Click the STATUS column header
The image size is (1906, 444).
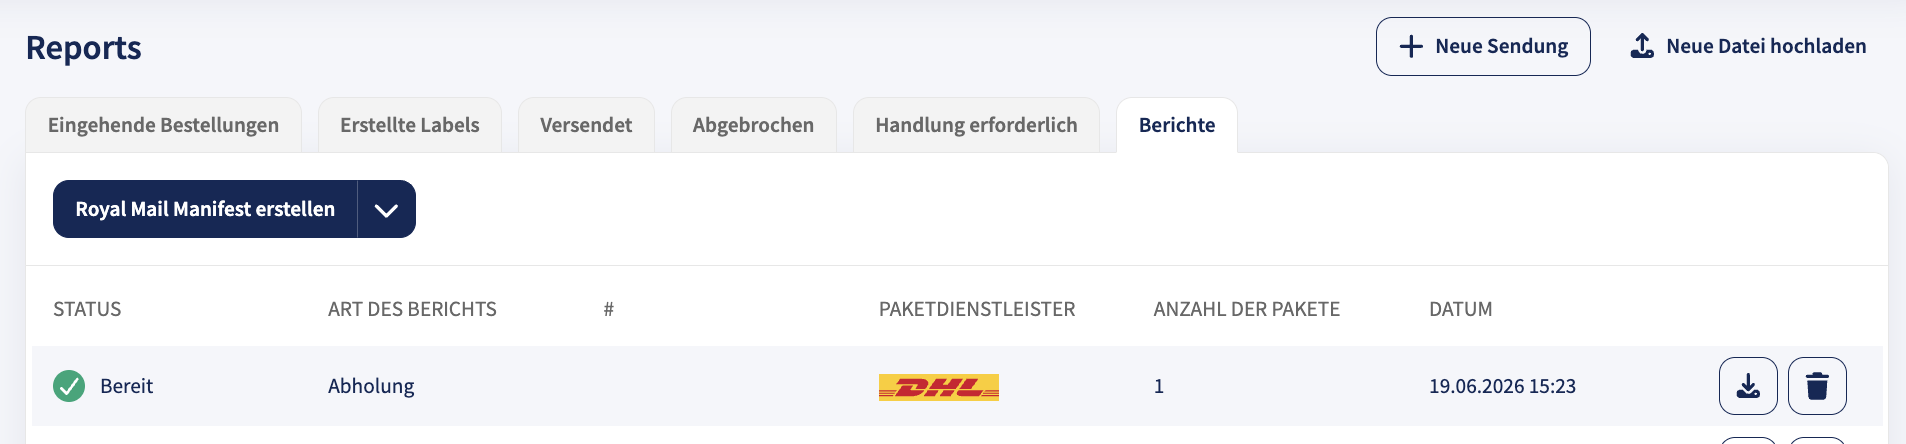(87, 309)
